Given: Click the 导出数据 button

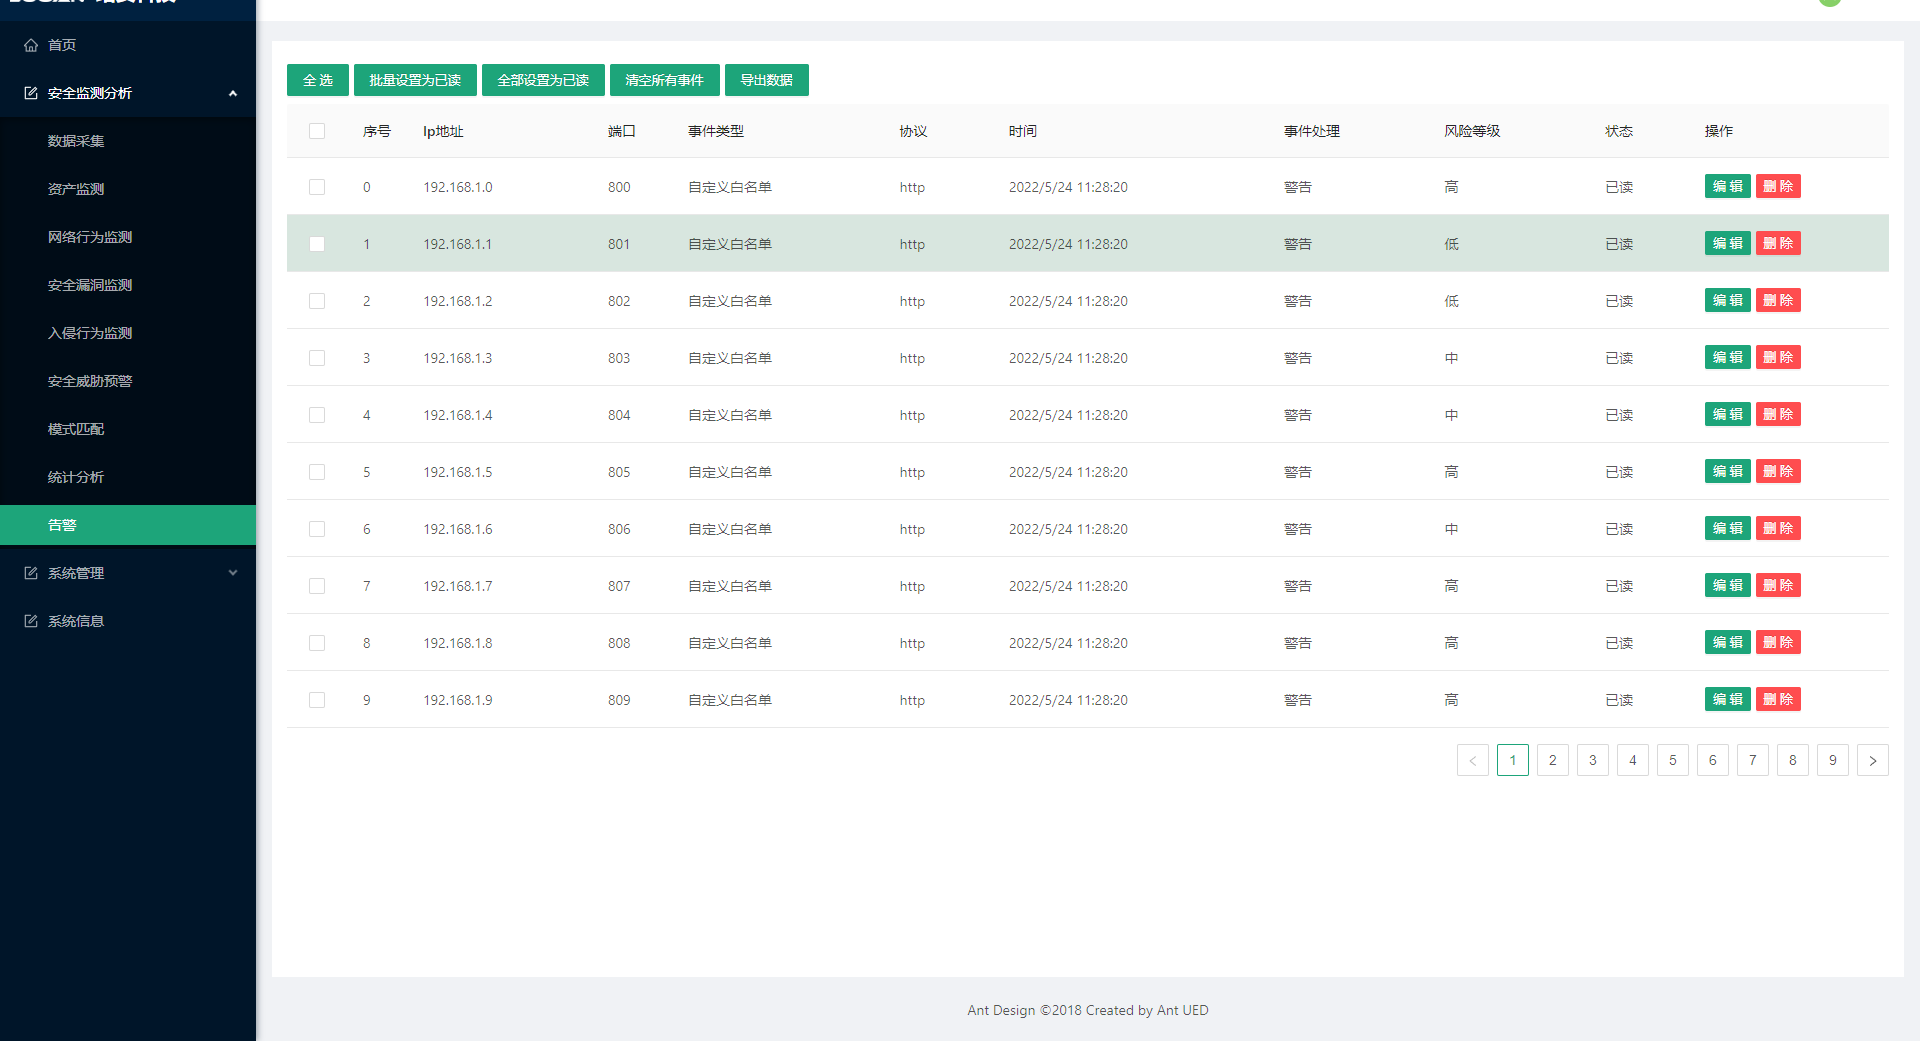Looking at the screenshot, I should point(766,80).
